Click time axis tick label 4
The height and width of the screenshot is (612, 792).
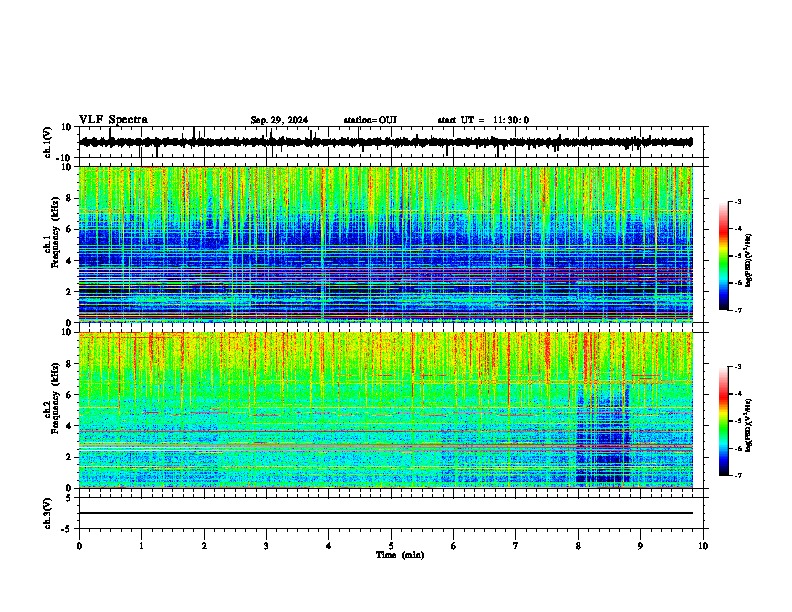tap(329, 546)
